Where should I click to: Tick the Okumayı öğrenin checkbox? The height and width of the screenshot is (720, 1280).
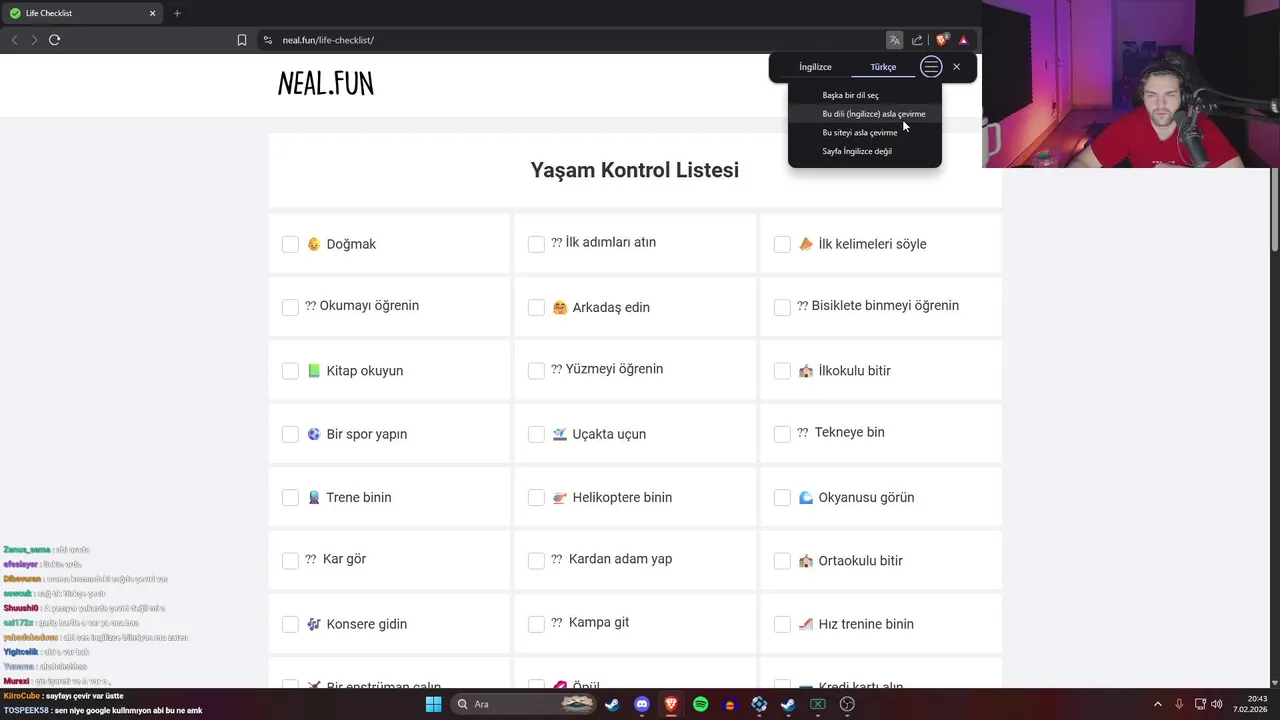pos(290,307)
